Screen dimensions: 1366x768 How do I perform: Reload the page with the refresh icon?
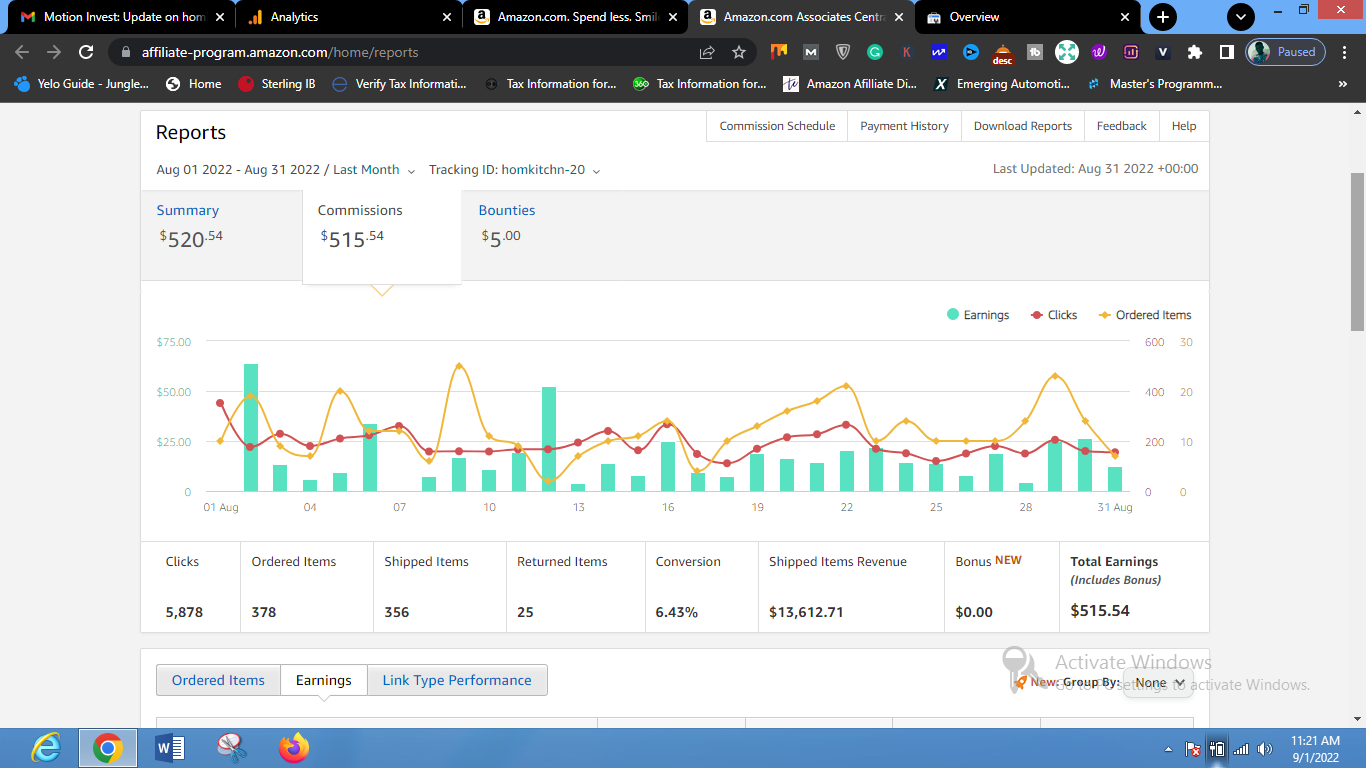86,52
